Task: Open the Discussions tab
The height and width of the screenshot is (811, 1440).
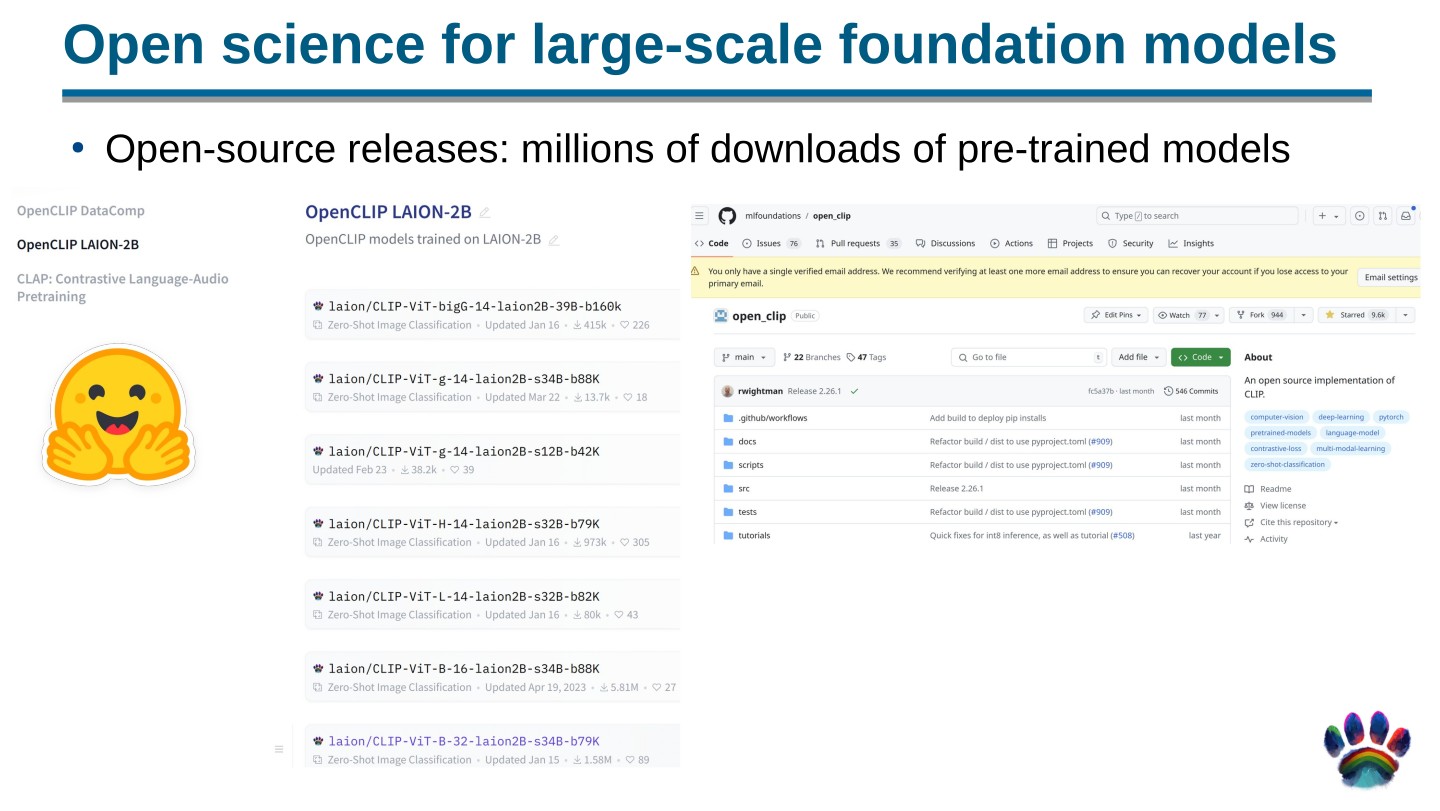Action: click(945, 243)
